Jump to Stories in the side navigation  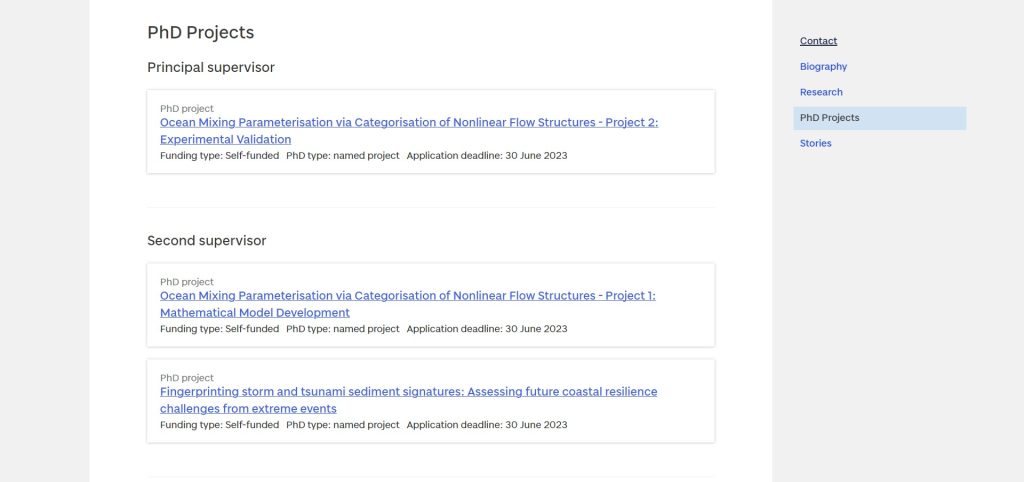click(x=815, y=143)
